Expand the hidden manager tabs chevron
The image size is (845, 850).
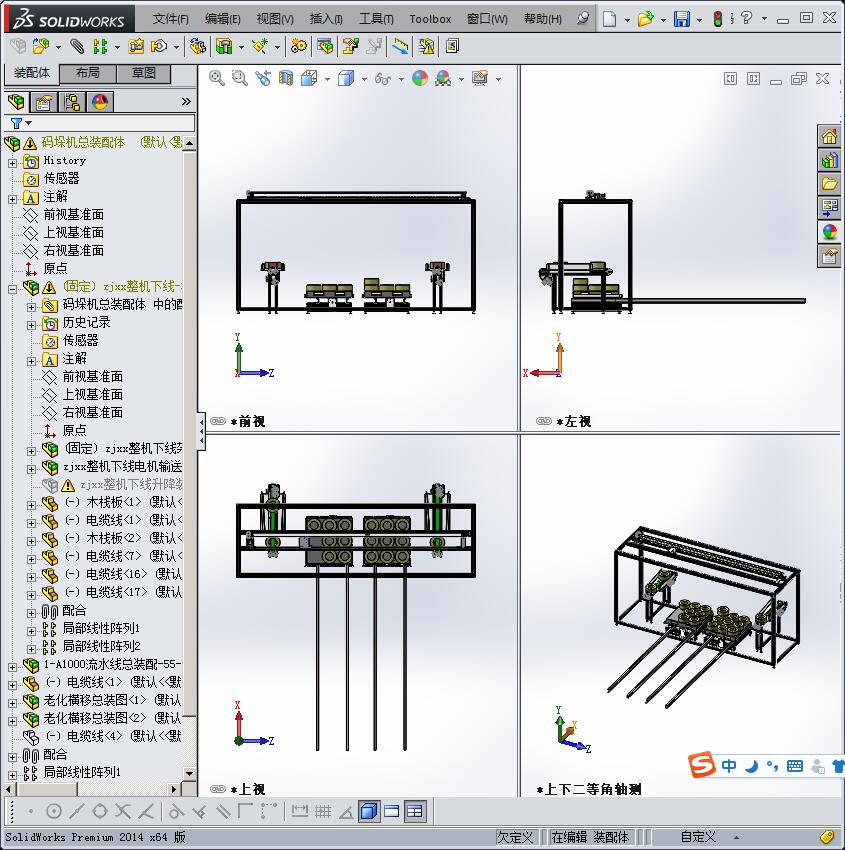click(186, 101)
